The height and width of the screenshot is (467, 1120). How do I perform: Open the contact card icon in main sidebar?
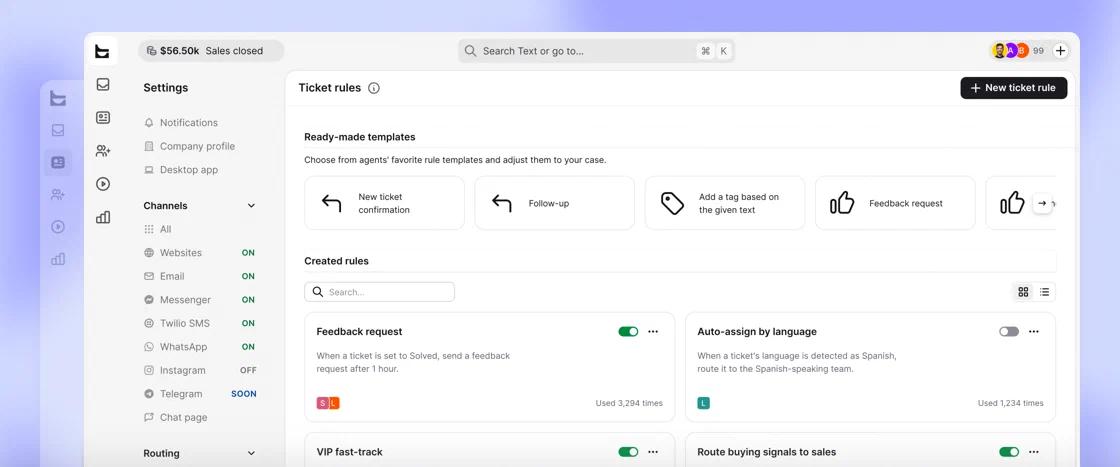pyautogui.click(x=103, y=118)
